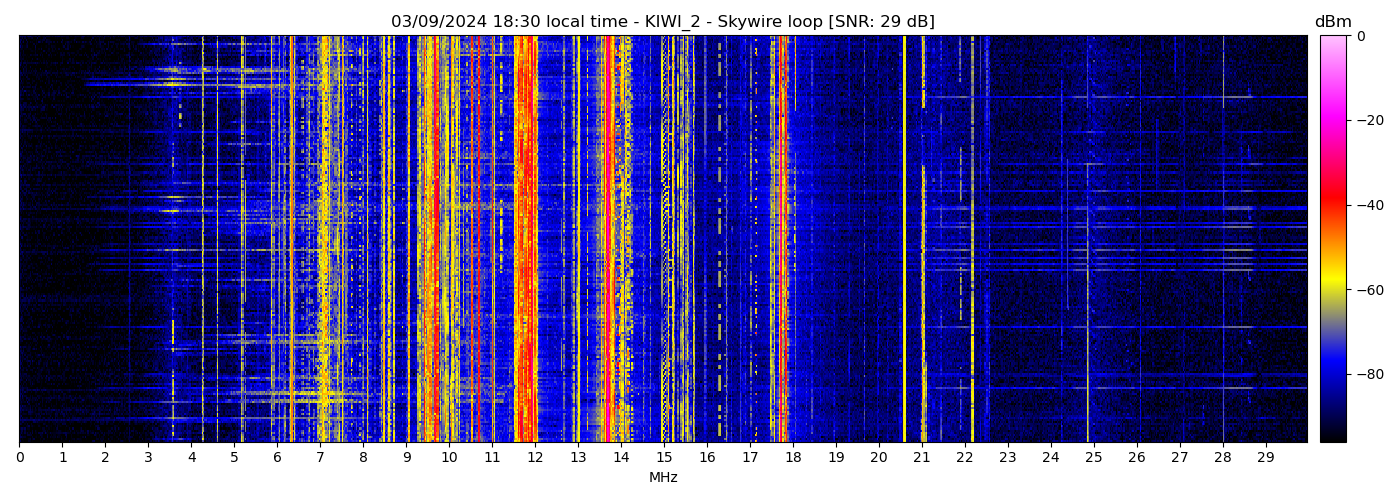The height and width of the screenshot is (500, 1400).
Task: Click the 0 MHz x-axis tick label
Action: pyautogui.click(x=19, y=457)
